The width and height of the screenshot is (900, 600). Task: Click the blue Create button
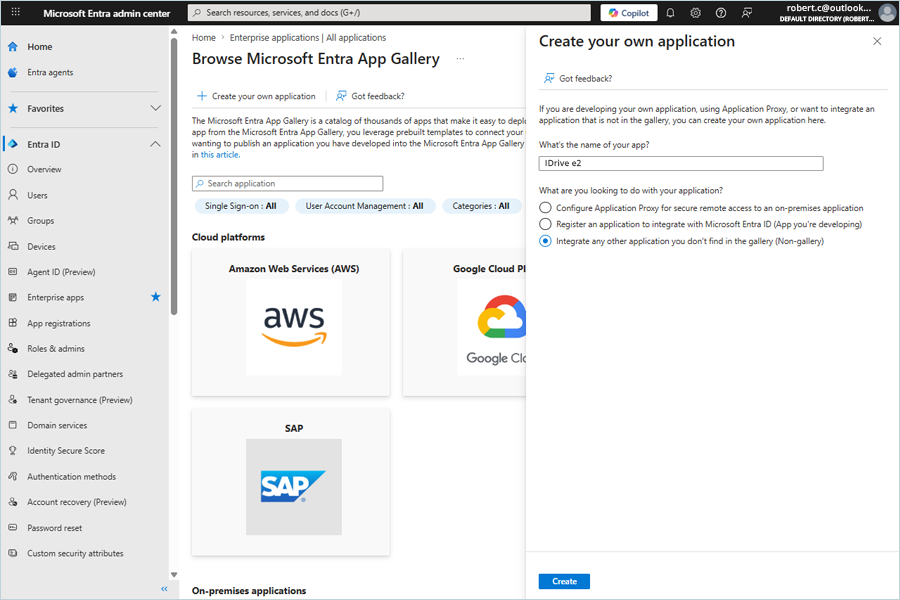564,582
